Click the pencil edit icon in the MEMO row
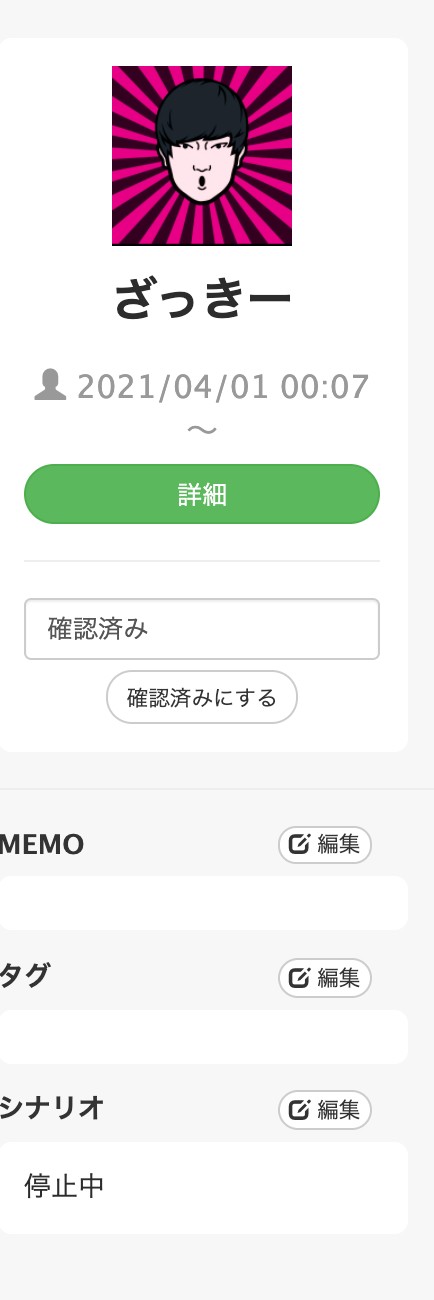 point(298,845)
